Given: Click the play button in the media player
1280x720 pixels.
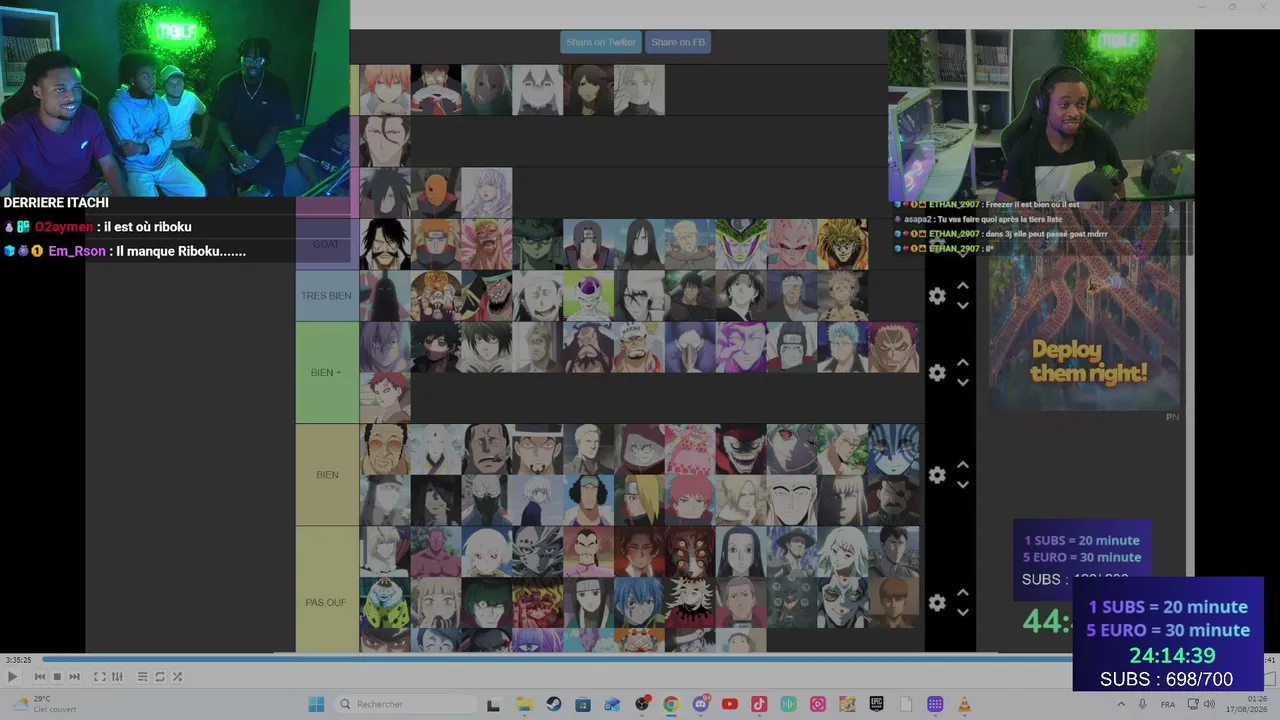Looking at the screenshot, I should (x=12, y=677).
